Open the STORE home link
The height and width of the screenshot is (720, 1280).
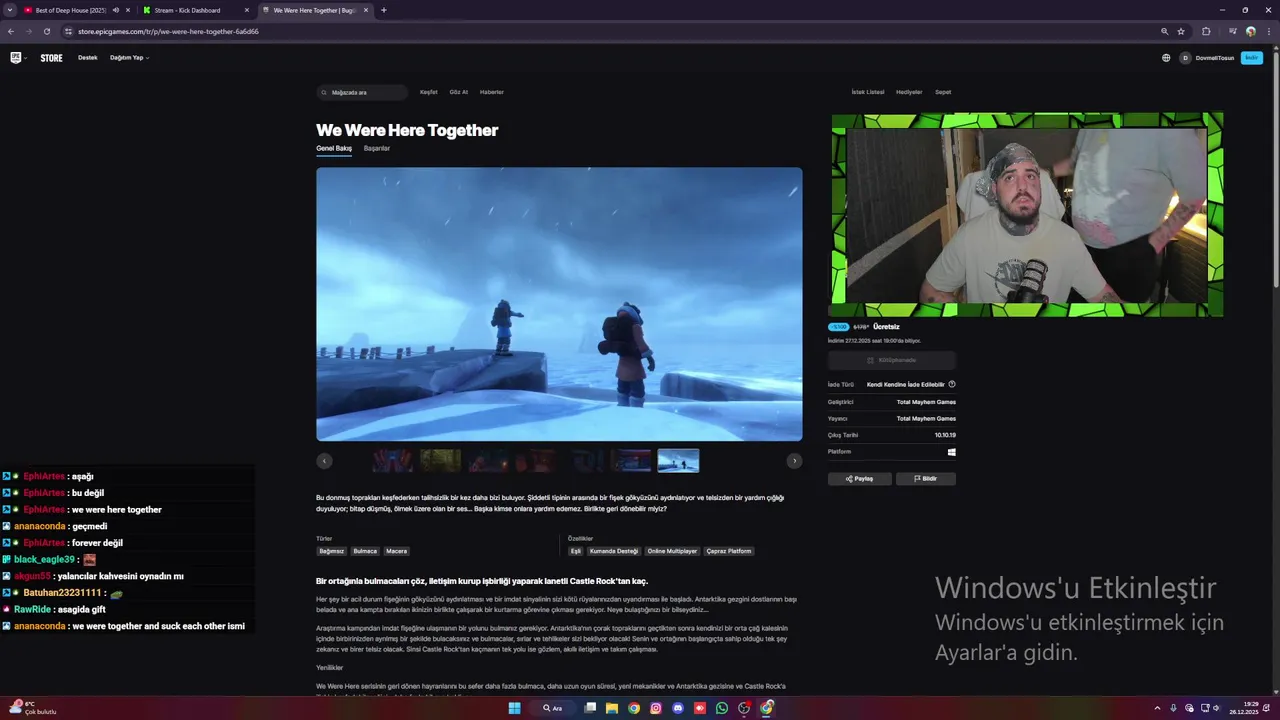(51, 58)
